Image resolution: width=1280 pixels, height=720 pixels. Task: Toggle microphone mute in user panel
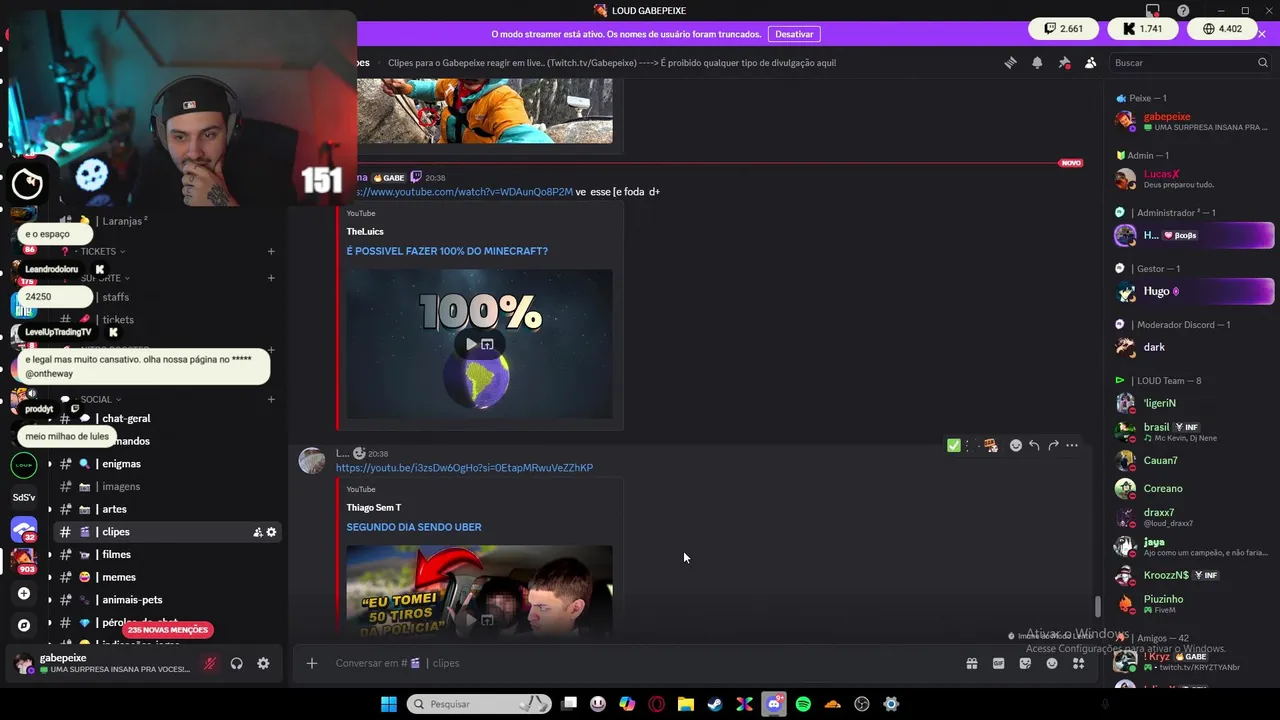(x=210, y=663)
